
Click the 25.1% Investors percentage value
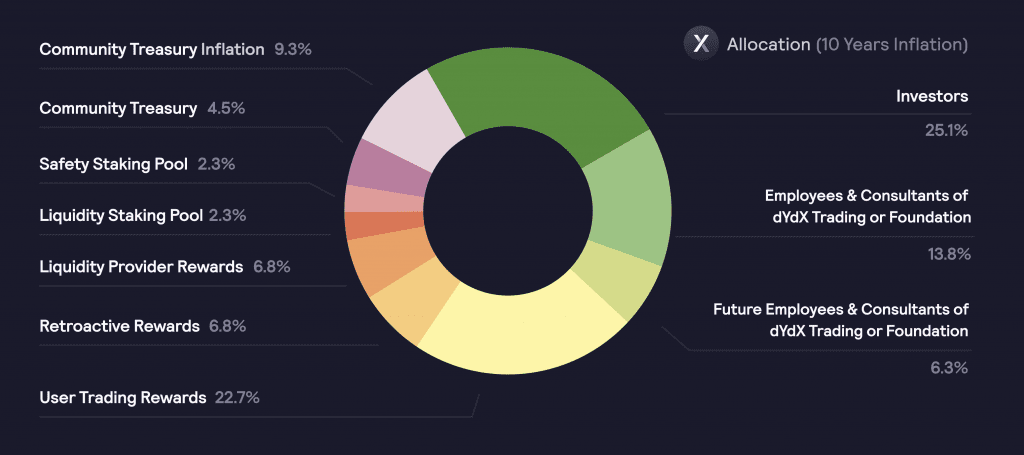[x=946, y=131]
